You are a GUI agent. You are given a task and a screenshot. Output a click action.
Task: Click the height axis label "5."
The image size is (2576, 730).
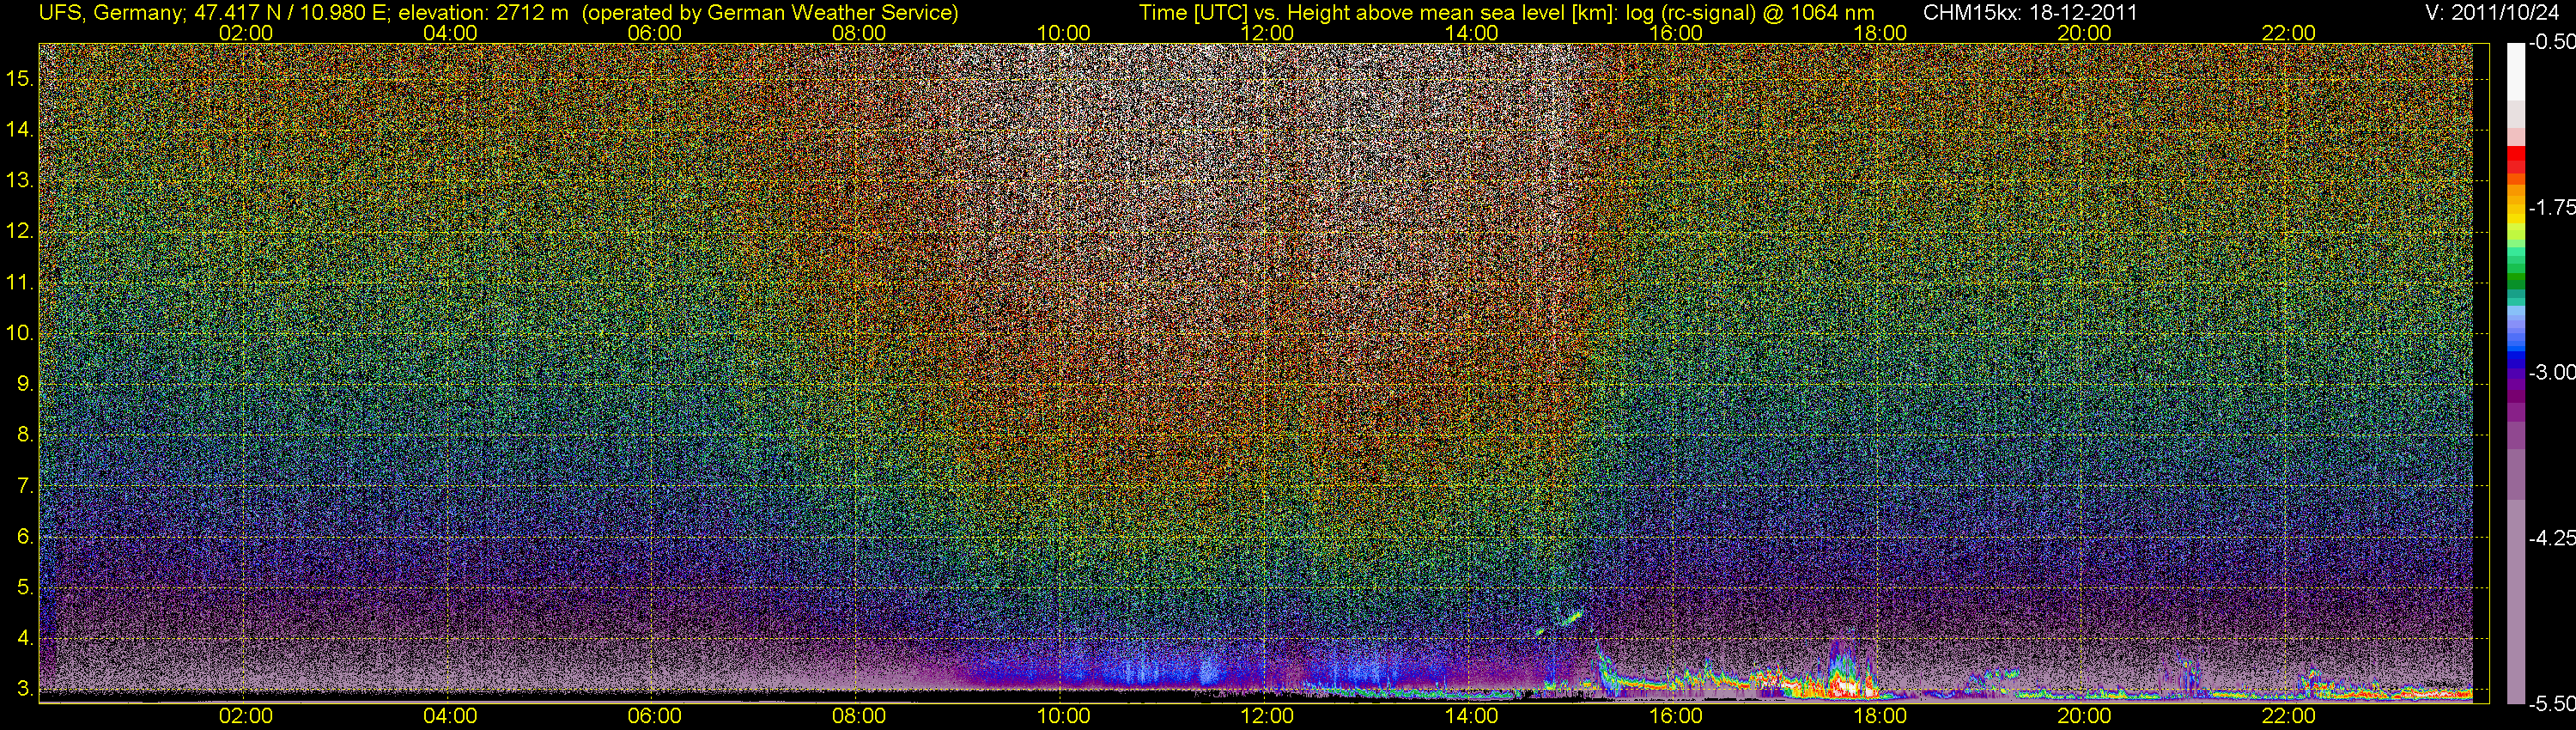(25, 588)
